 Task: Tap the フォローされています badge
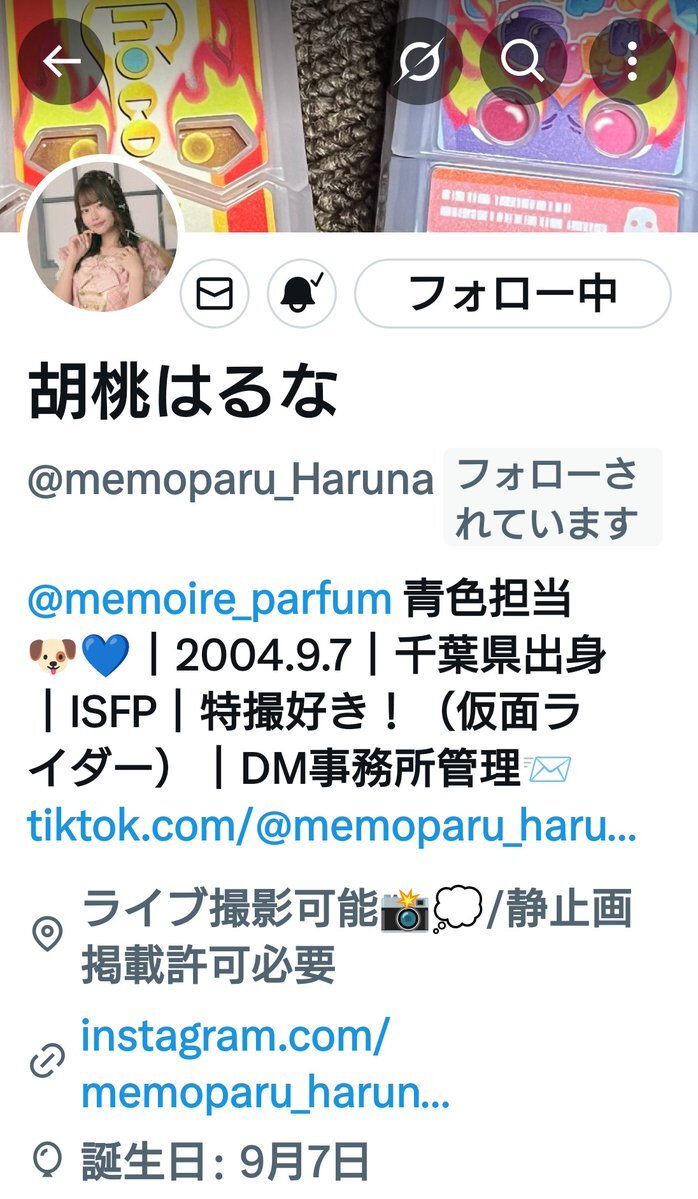553,497
